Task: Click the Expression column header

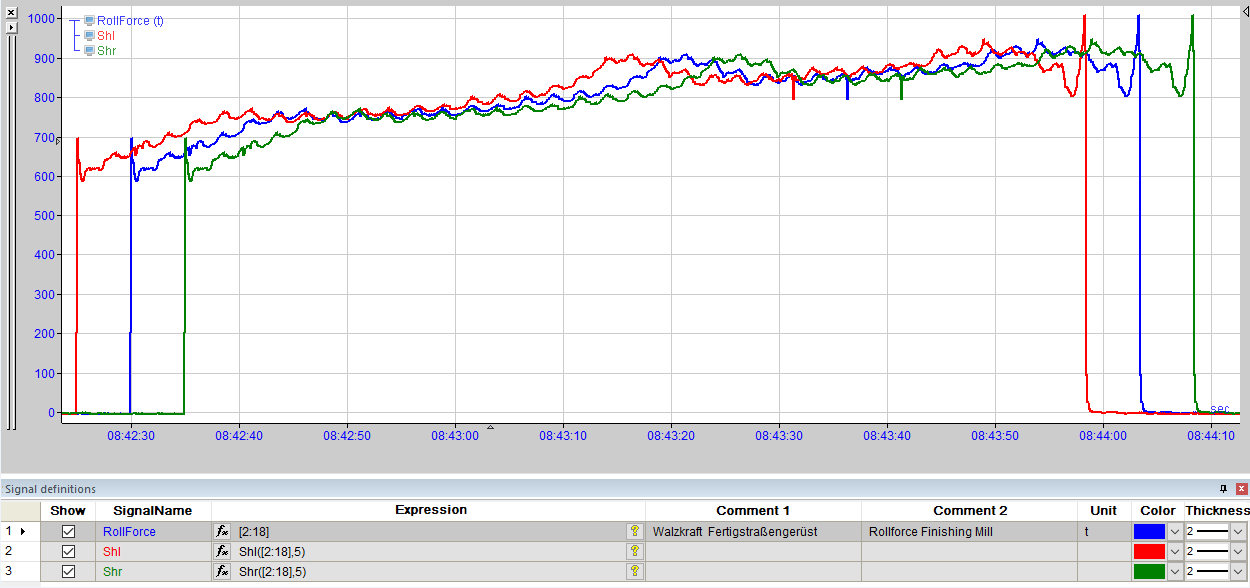Action: point(431,510)
